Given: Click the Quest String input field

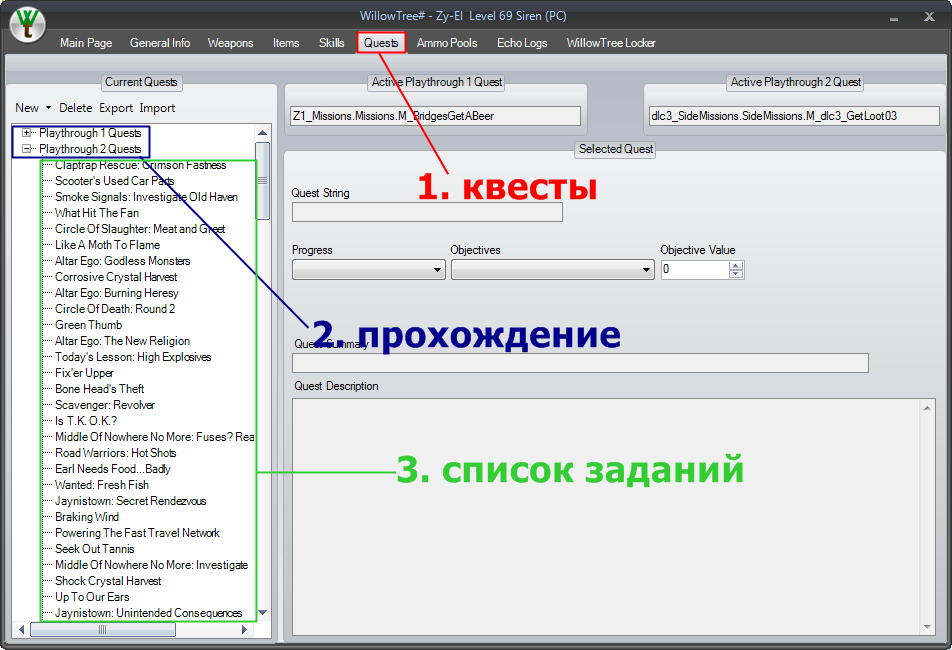Looking at the screenshot, I should pyautogui.click(x=427, y=212).
